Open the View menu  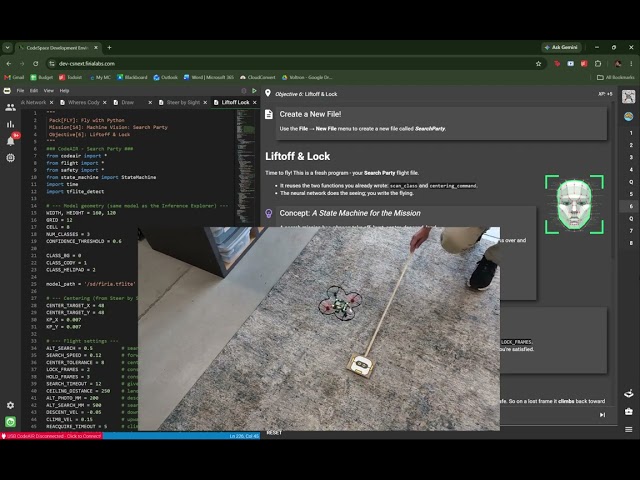[49, 91]
